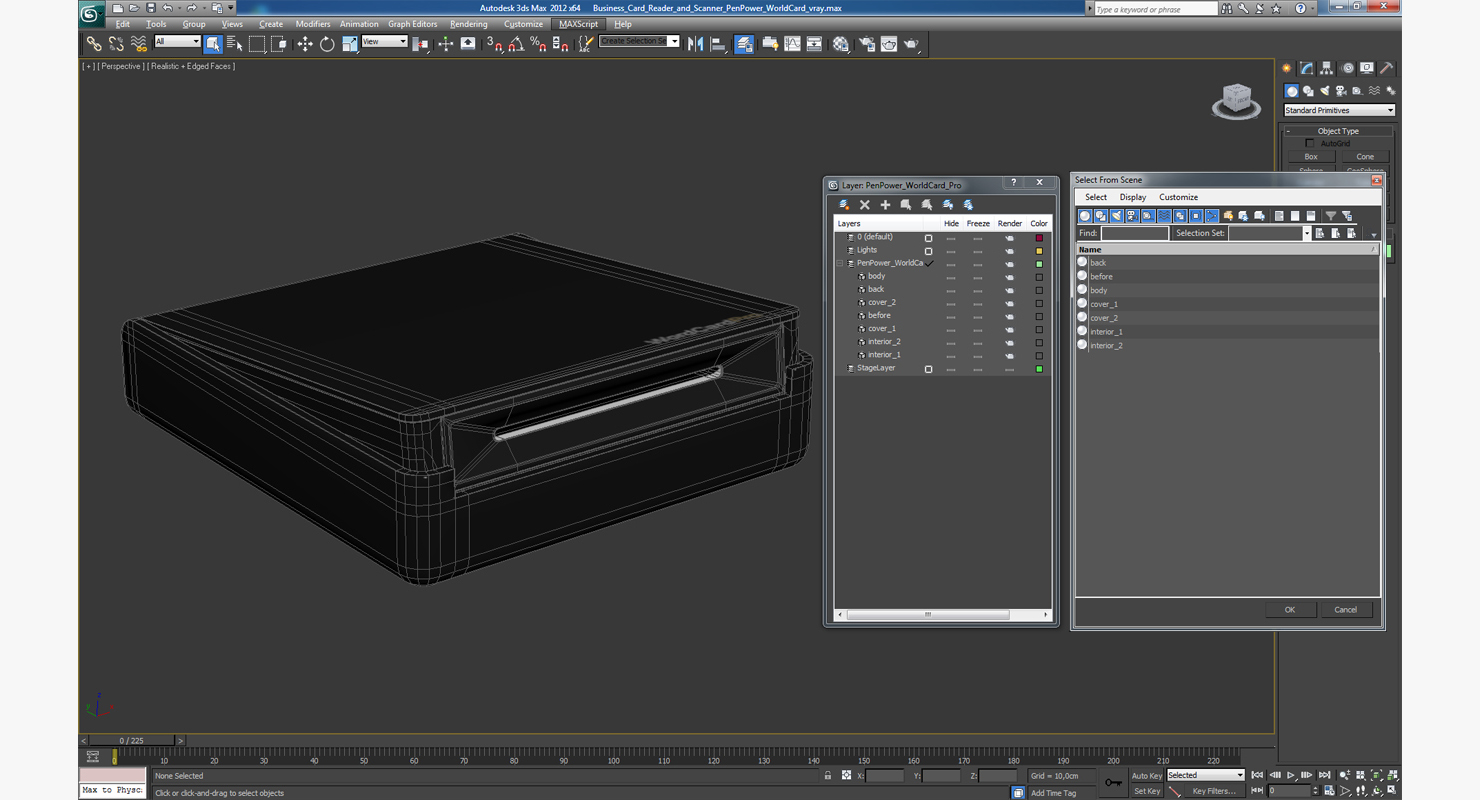Toggle the Angle Snap icon

(516, 44)
